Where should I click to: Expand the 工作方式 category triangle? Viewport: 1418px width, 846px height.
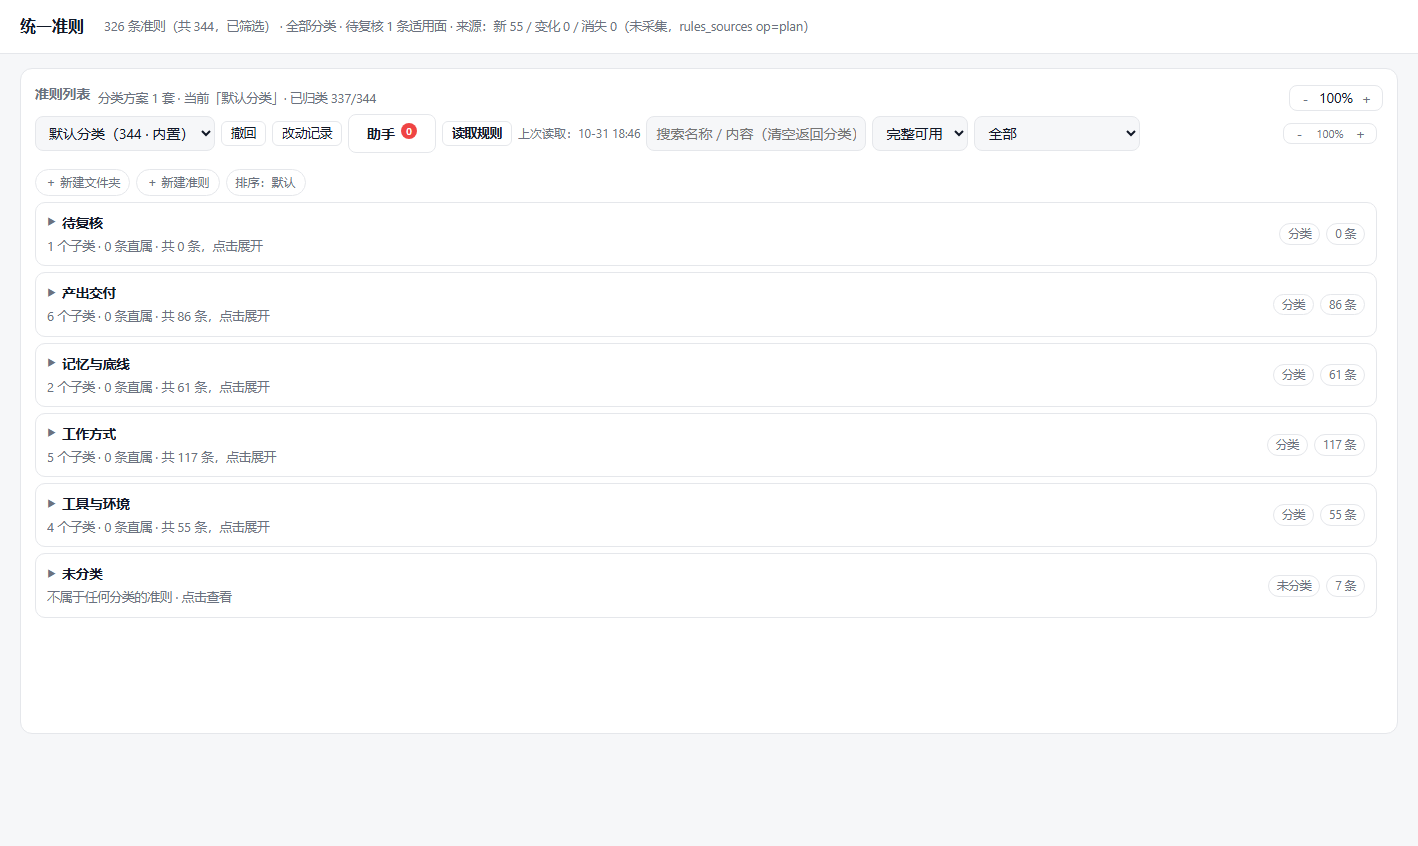[x=52, y=433]
